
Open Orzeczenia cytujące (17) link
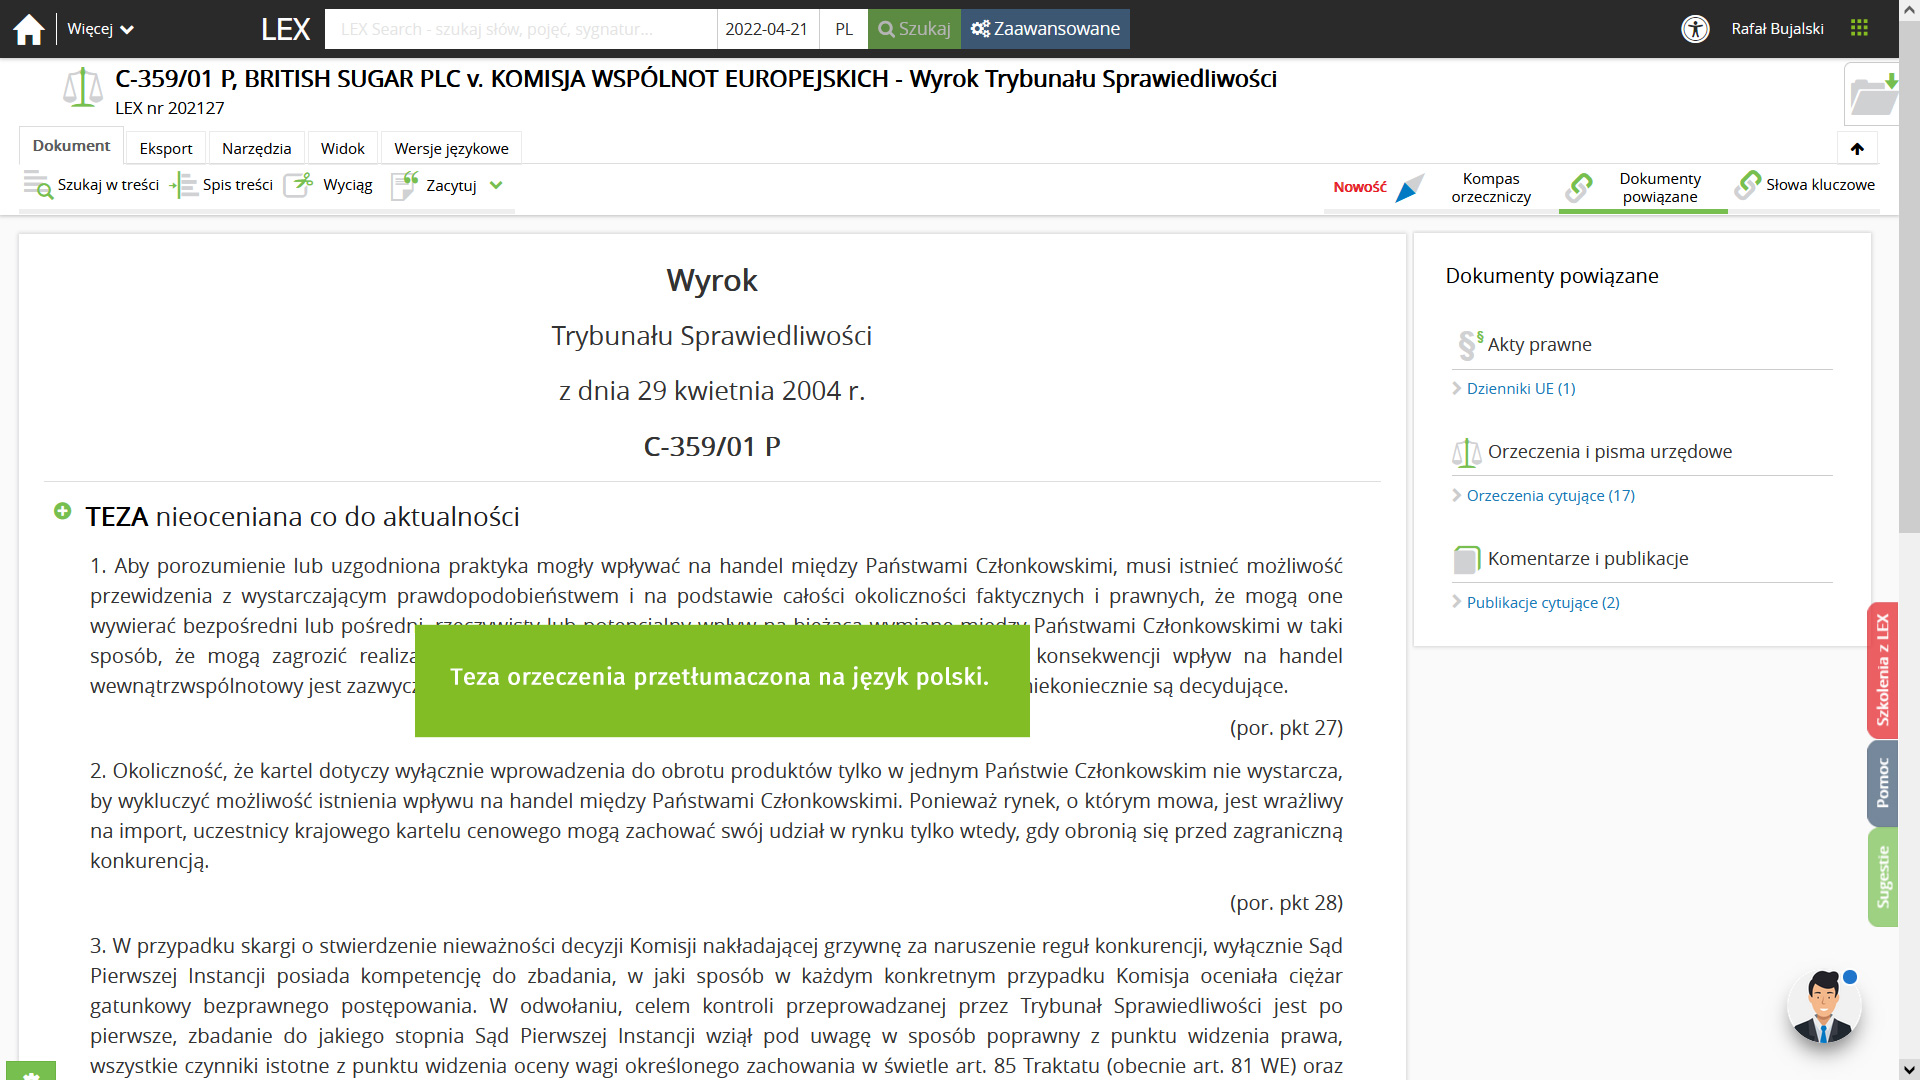[x=1550, y=495]
